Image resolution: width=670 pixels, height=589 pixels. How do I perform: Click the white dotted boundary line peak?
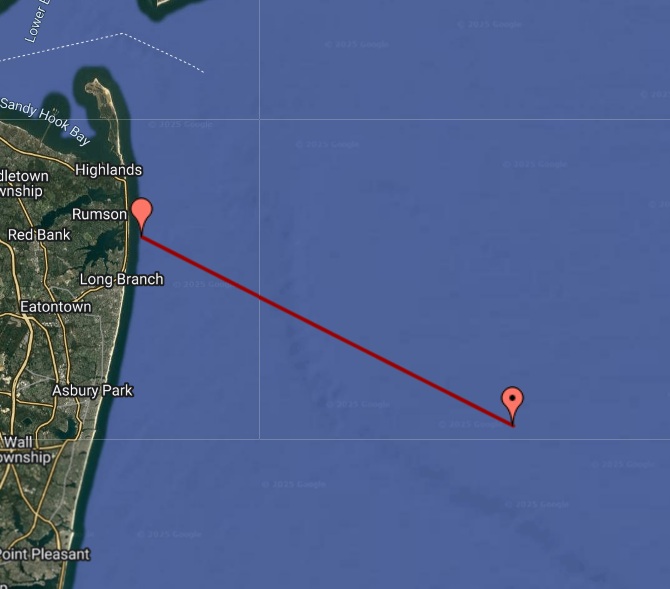pyautogui.click(x=121, y=33)
